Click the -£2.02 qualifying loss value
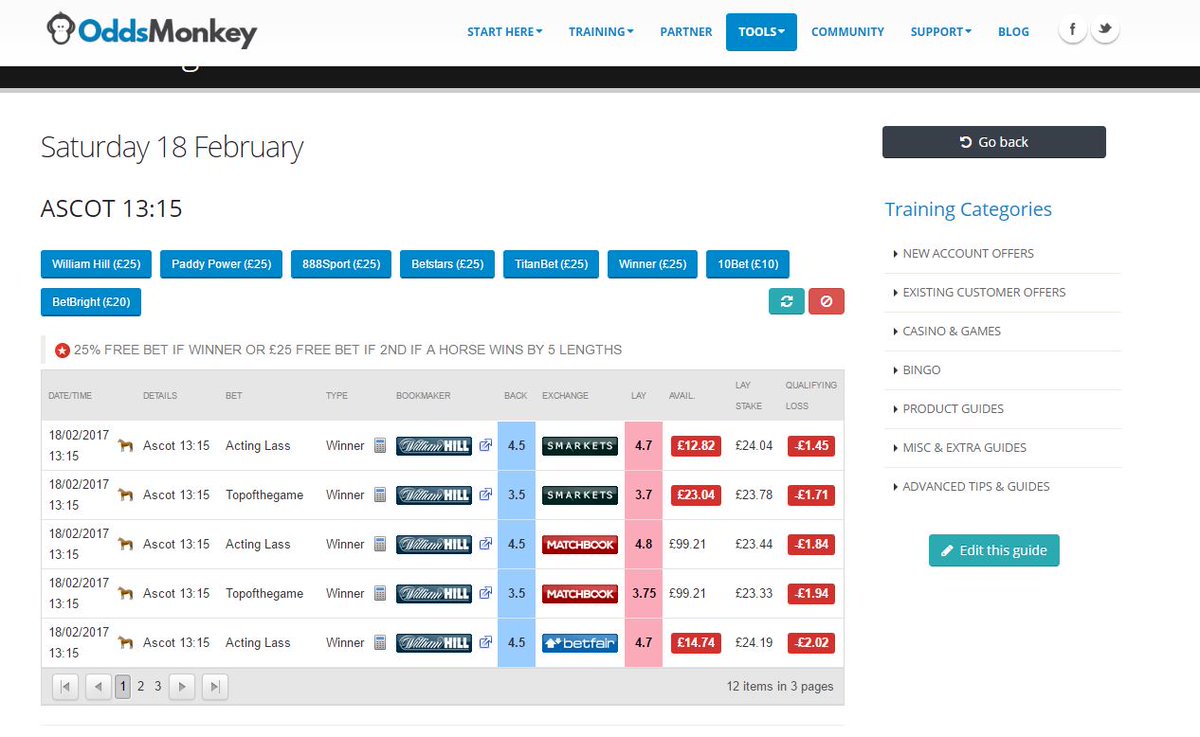 tap(811, 642)
